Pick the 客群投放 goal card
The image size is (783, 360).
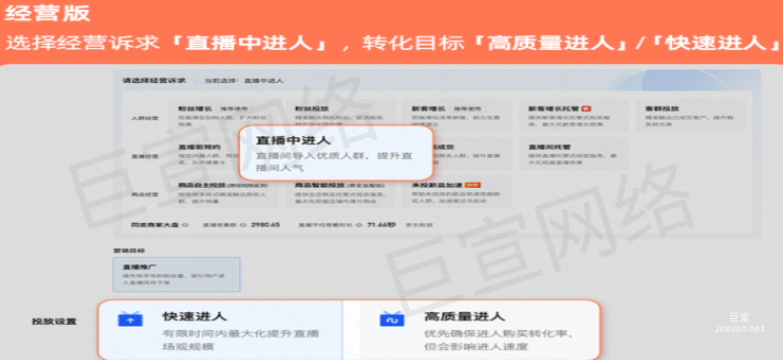point(691,115)
